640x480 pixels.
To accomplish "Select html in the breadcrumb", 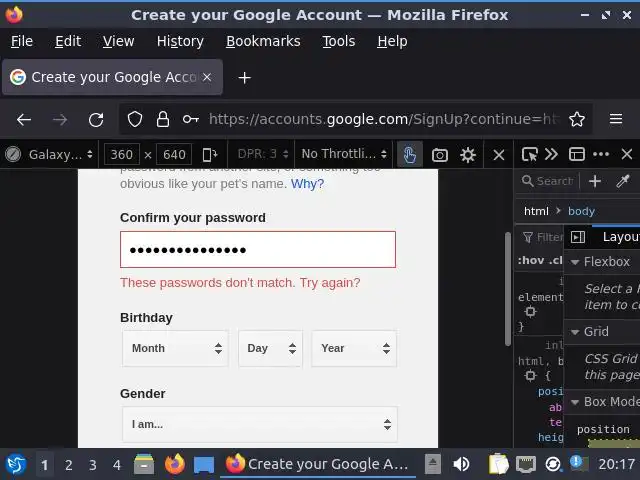I will 536,211.
